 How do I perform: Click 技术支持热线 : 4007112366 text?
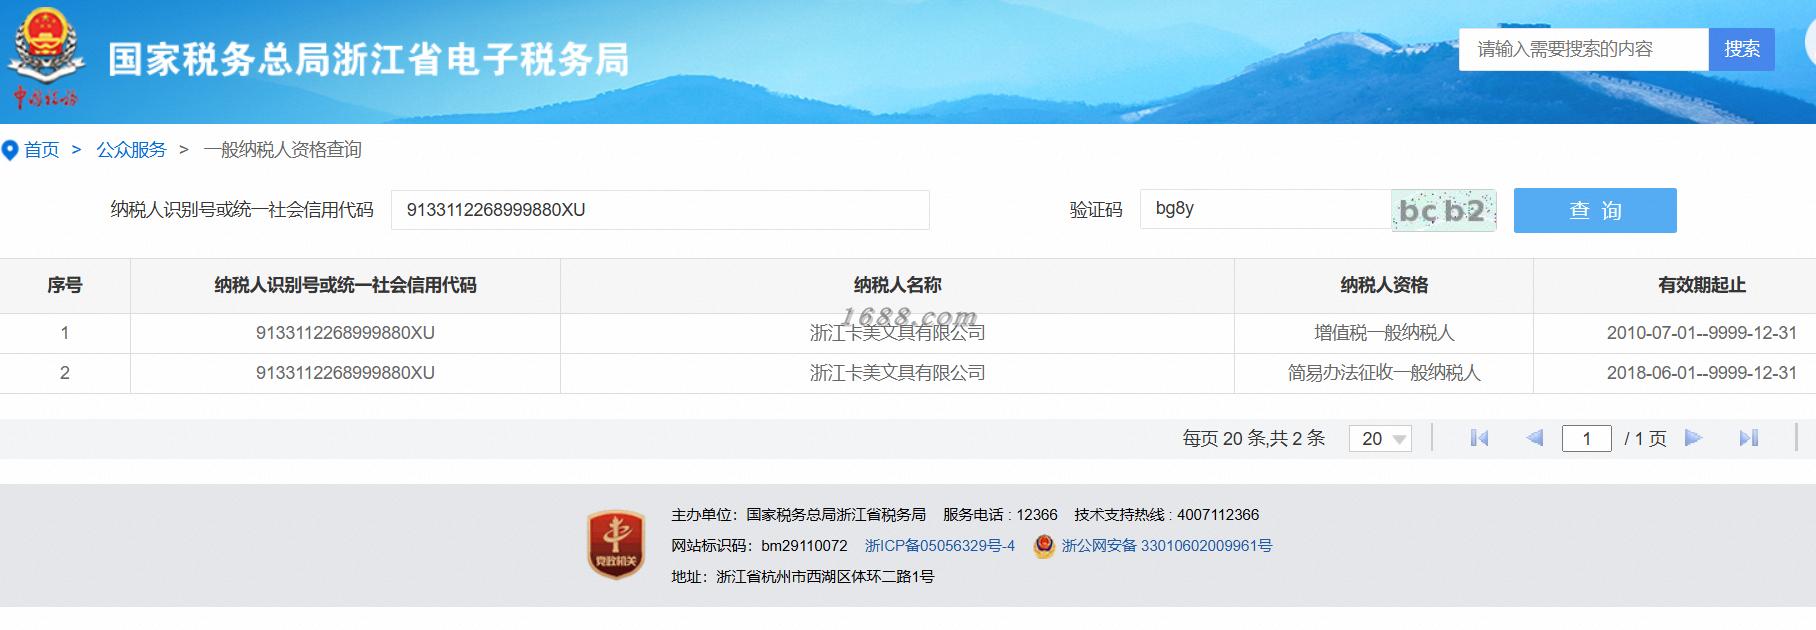point(1167,515)
